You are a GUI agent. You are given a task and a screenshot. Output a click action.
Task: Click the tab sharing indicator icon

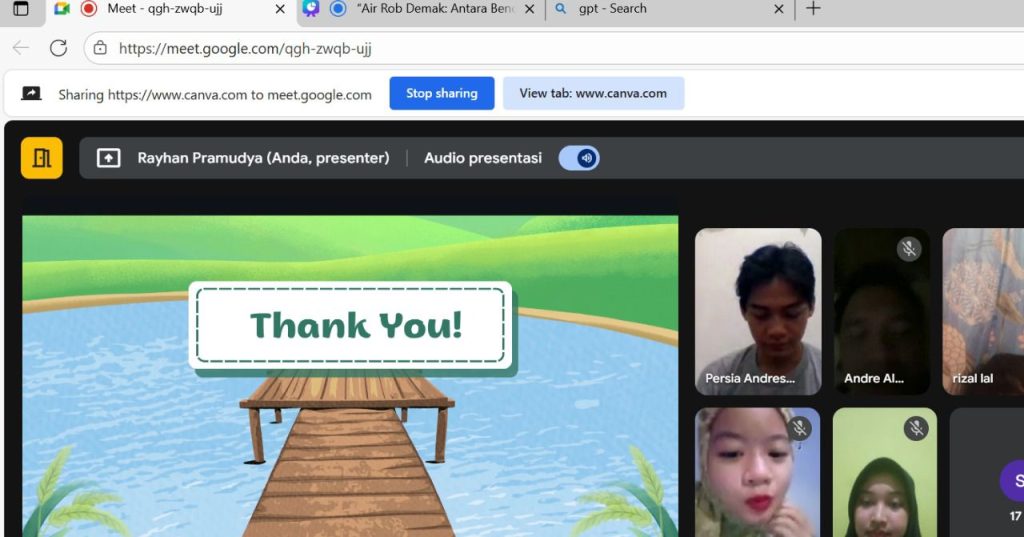tap(31, 93)
